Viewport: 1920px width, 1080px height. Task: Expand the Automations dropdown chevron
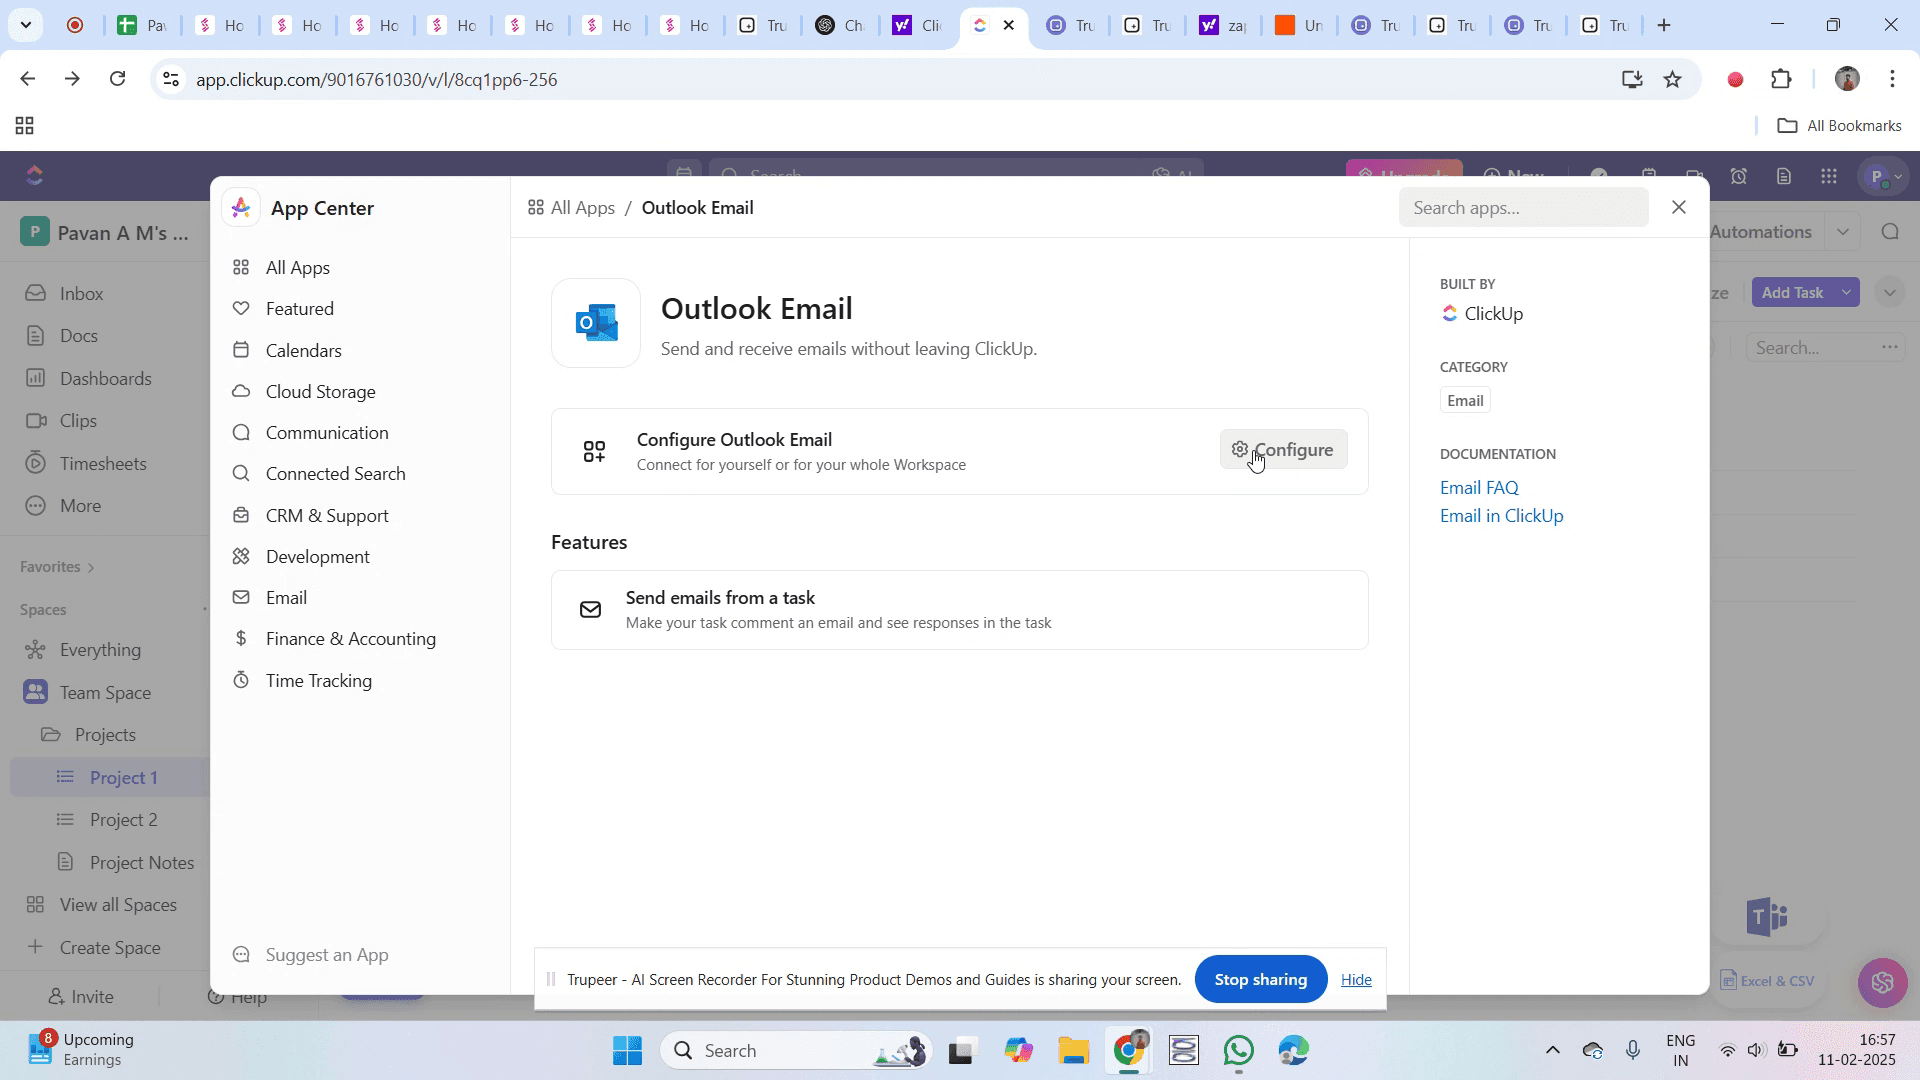tap(1842, 232)
